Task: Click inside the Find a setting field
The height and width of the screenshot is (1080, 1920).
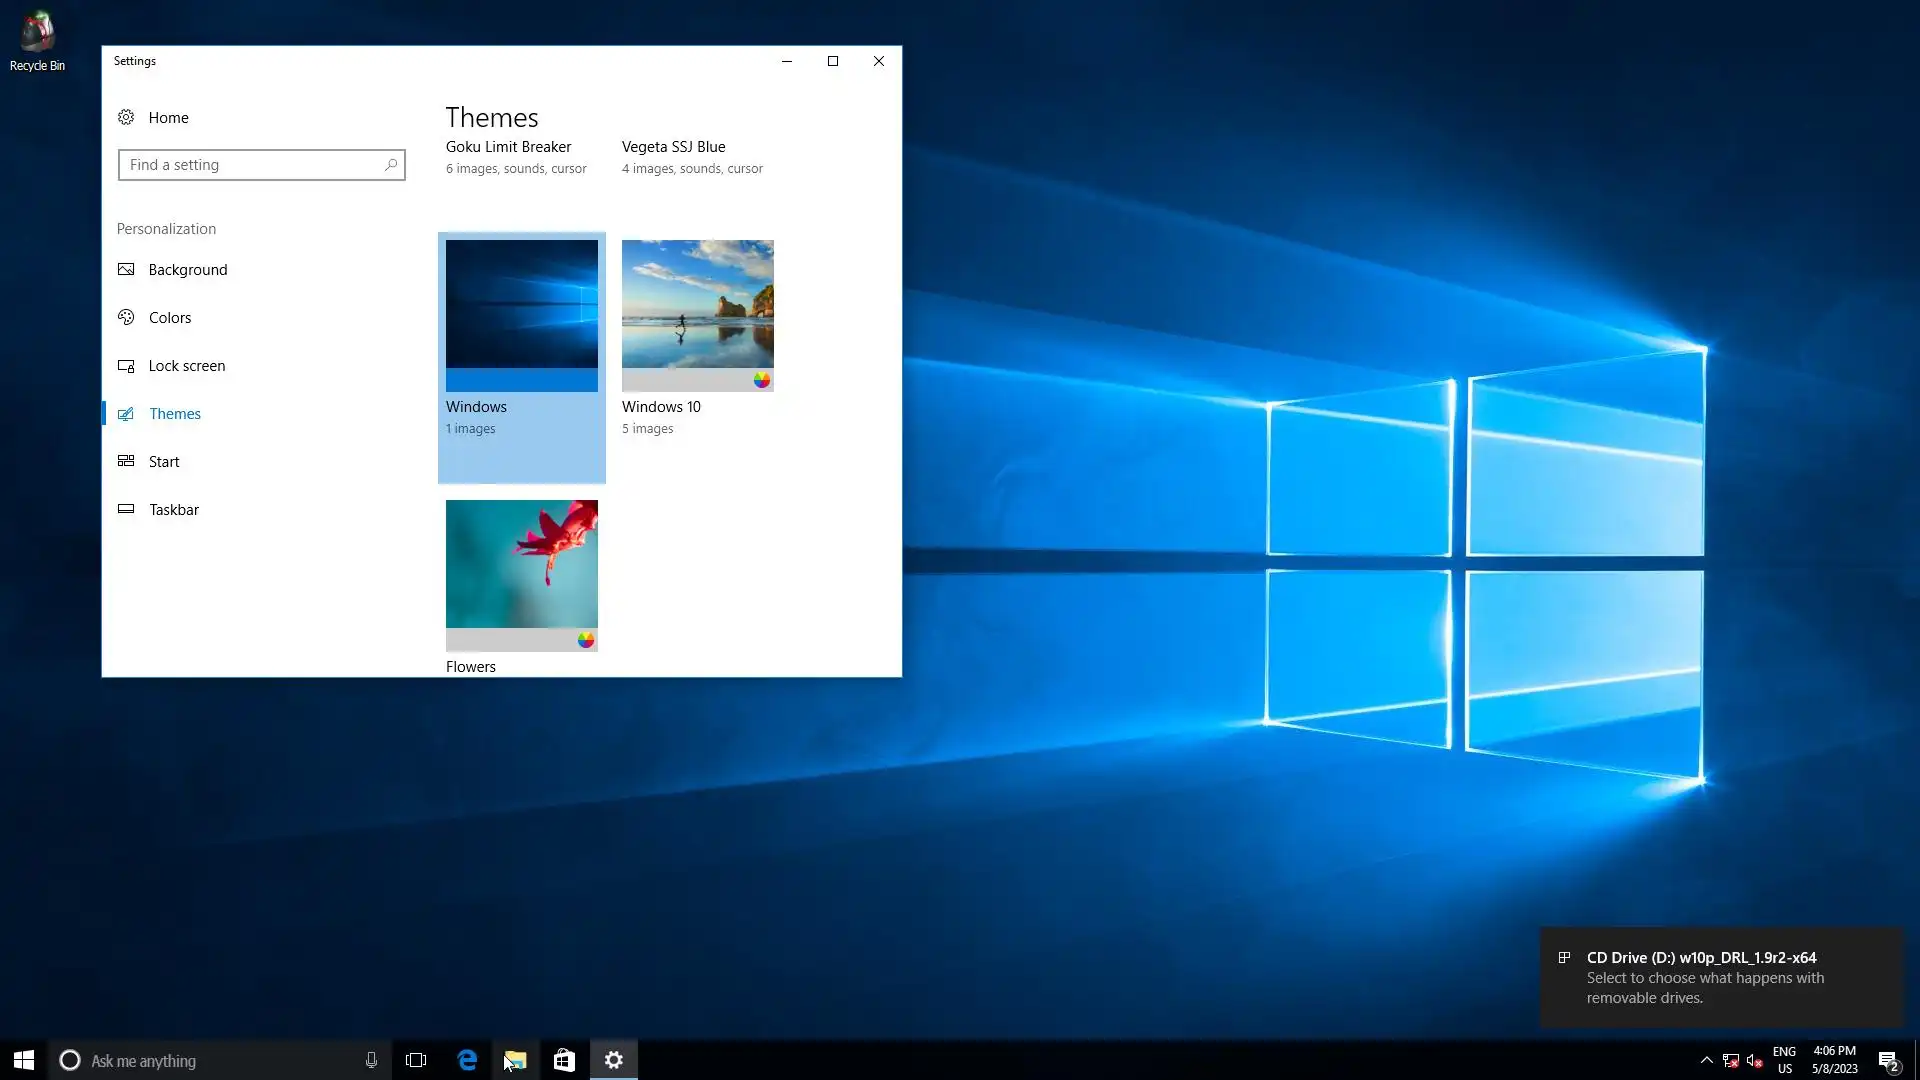Action: [250, 165]
